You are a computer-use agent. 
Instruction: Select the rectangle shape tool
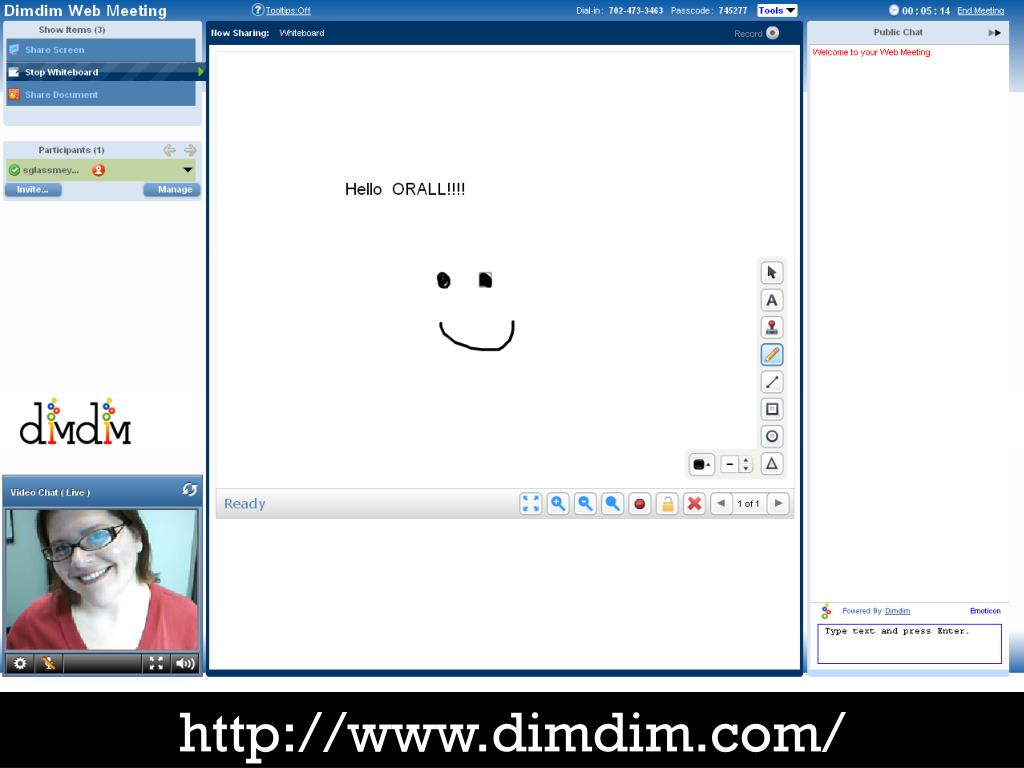[x=771, y=409]
